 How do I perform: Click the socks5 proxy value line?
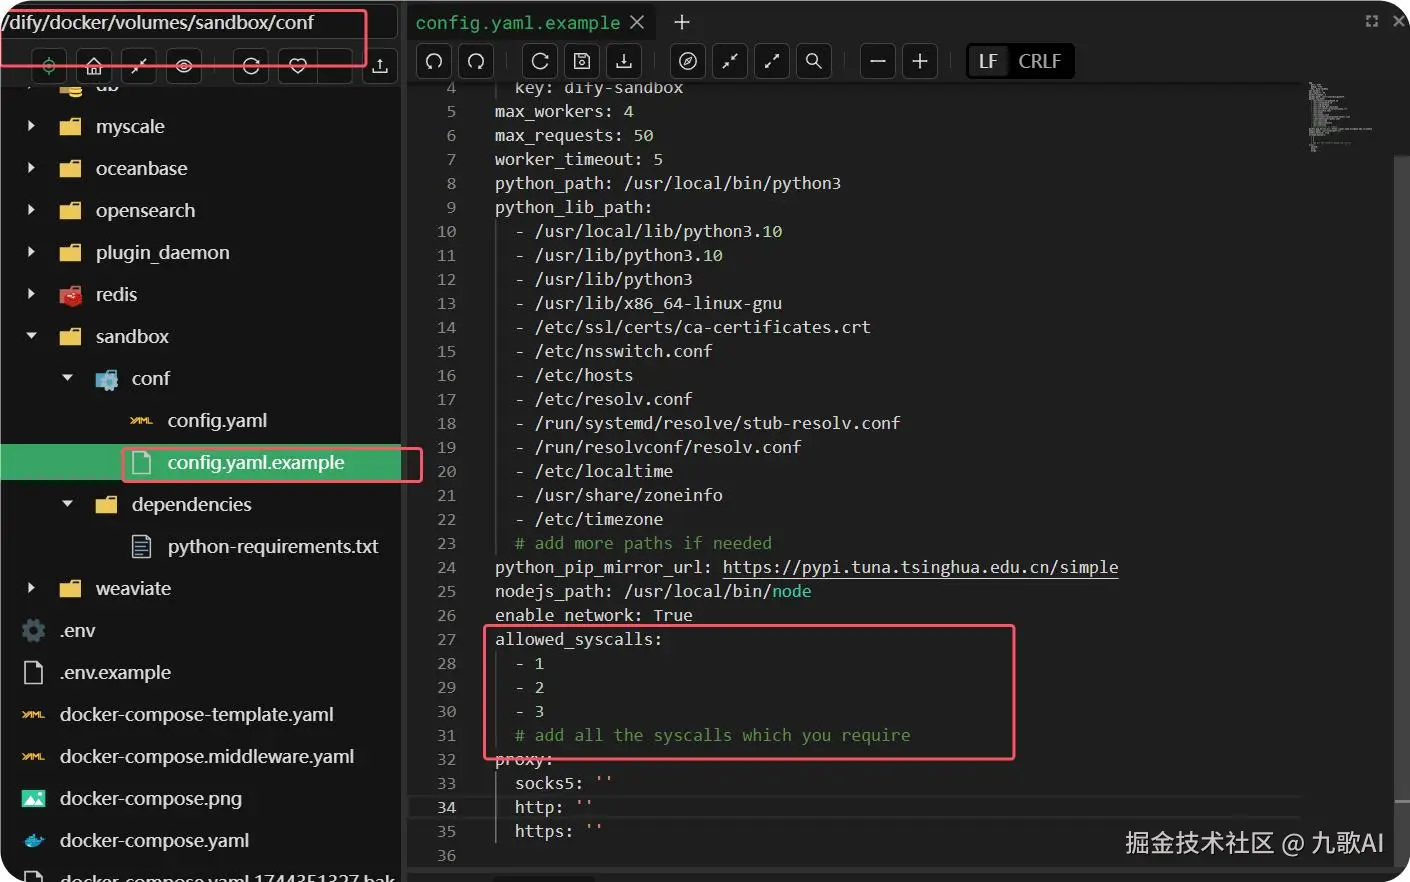563,783
